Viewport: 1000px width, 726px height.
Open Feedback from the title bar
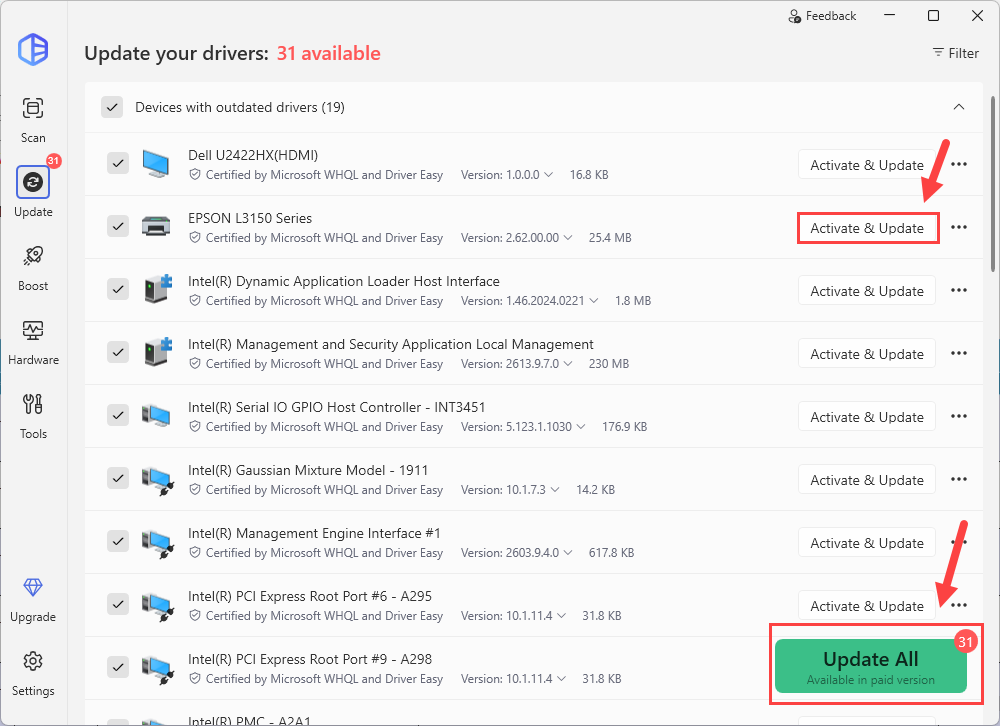pos(822,16)
